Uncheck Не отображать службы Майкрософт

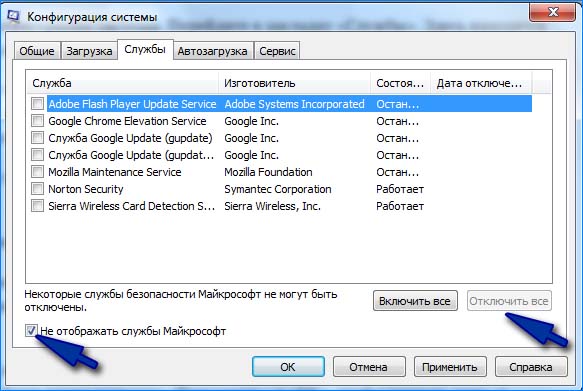click(x=31, y=330)
